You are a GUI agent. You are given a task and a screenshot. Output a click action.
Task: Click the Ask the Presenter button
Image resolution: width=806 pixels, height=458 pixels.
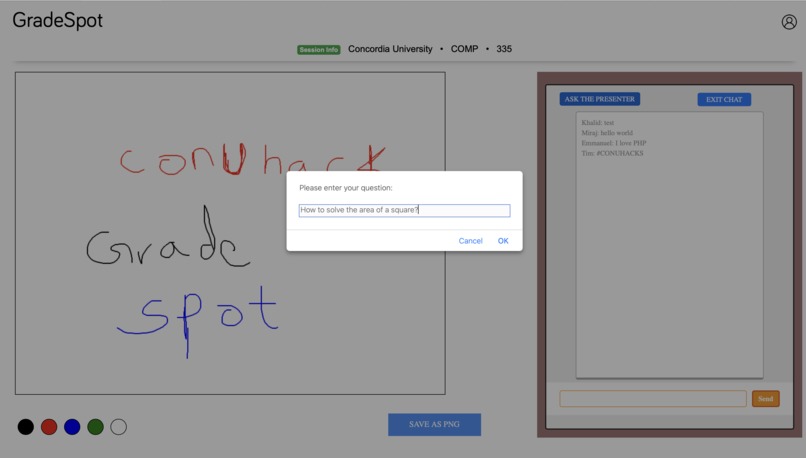point(600,99)
